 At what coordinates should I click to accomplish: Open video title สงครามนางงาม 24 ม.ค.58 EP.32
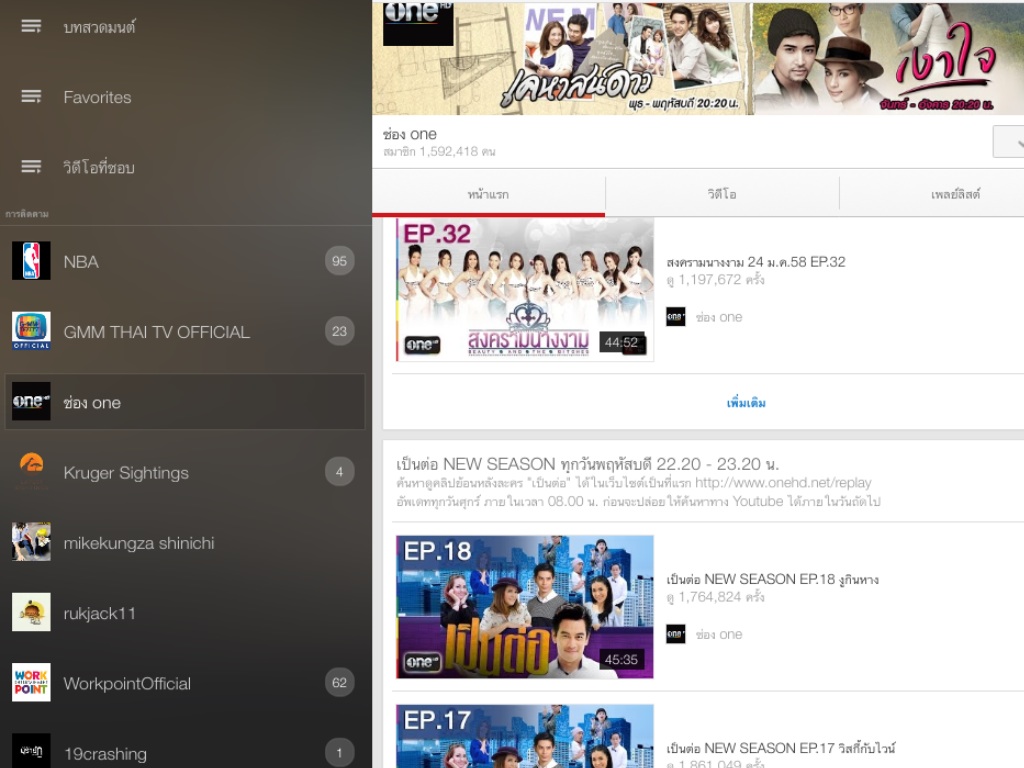tap(756, 262)
